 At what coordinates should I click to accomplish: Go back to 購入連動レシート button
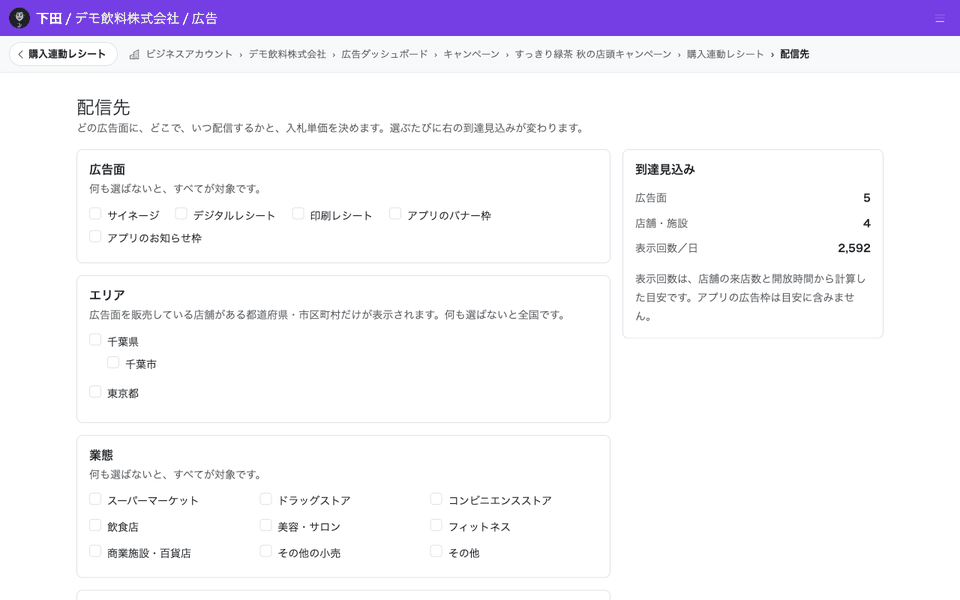63,54
